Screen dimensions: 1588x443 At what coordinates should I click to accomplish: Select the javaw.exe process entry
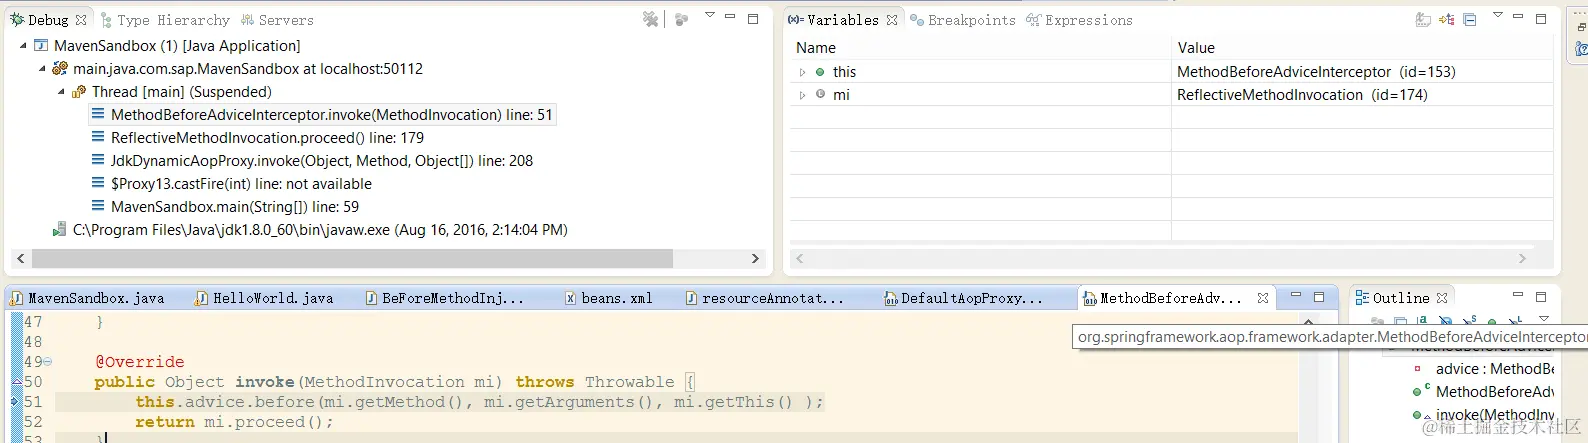[310, 230]
